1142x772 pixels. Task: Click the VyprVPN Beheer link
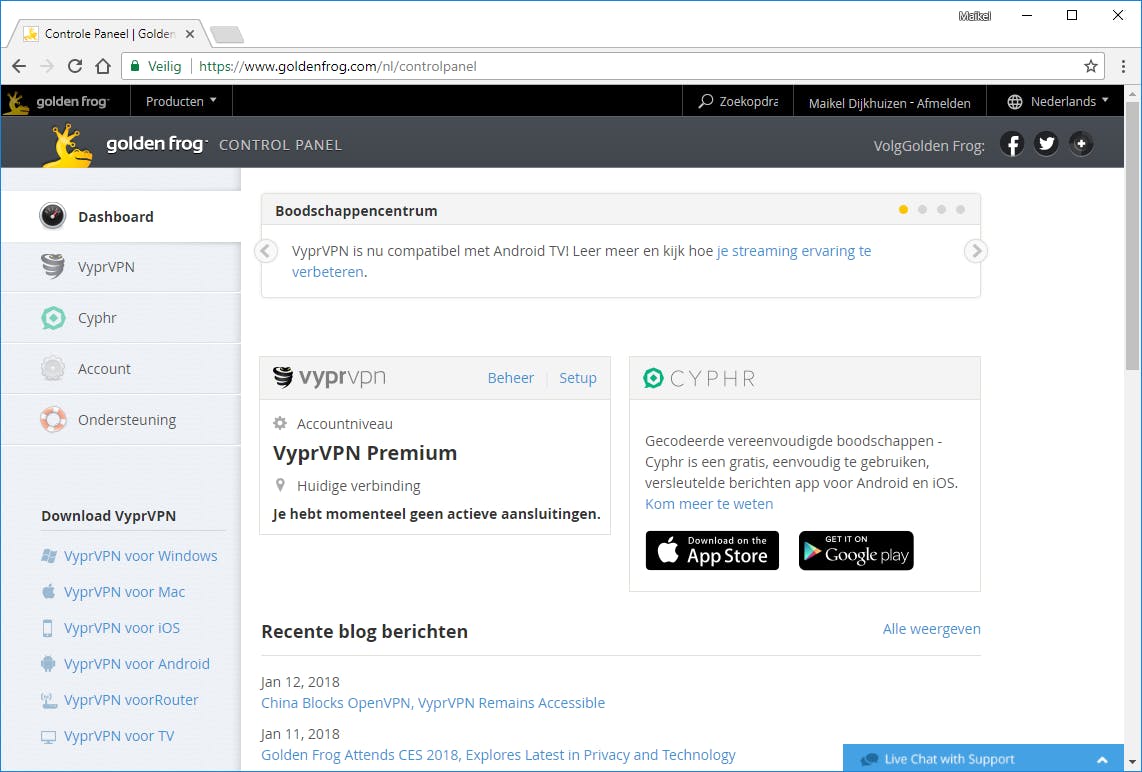510,378
